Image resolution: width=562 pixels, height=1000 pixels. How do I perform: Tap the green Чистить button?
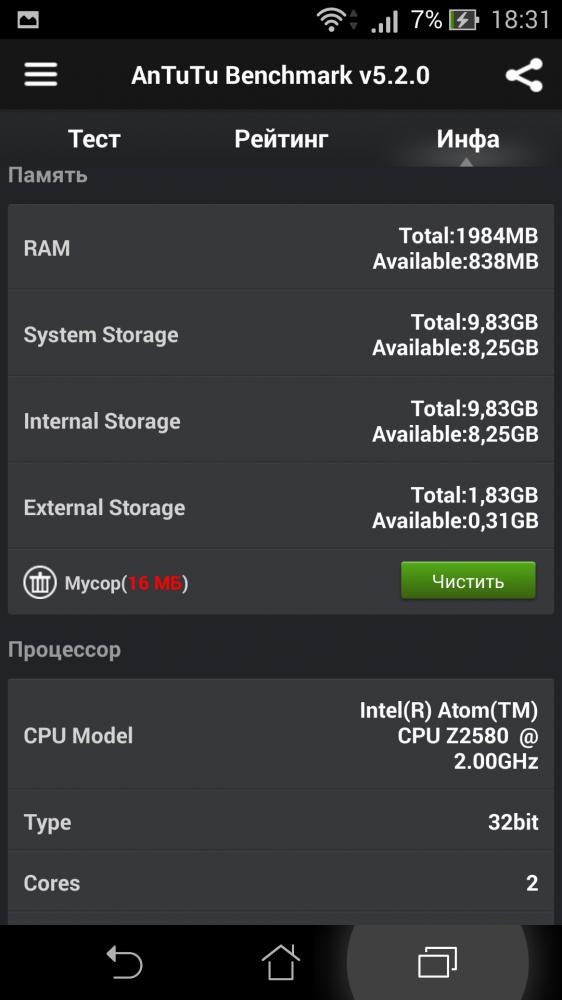[x=468, y=580]
